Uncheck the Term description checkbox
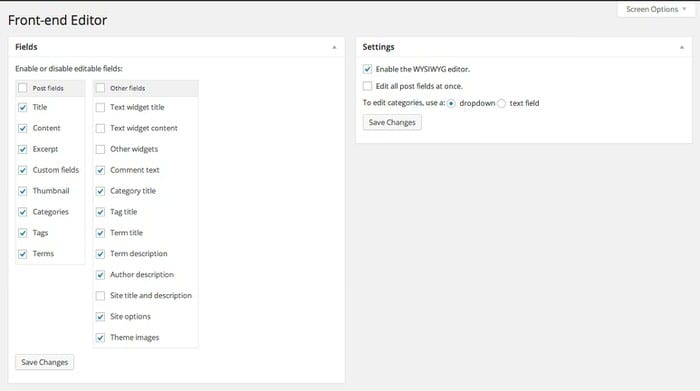 pos(100,254)
